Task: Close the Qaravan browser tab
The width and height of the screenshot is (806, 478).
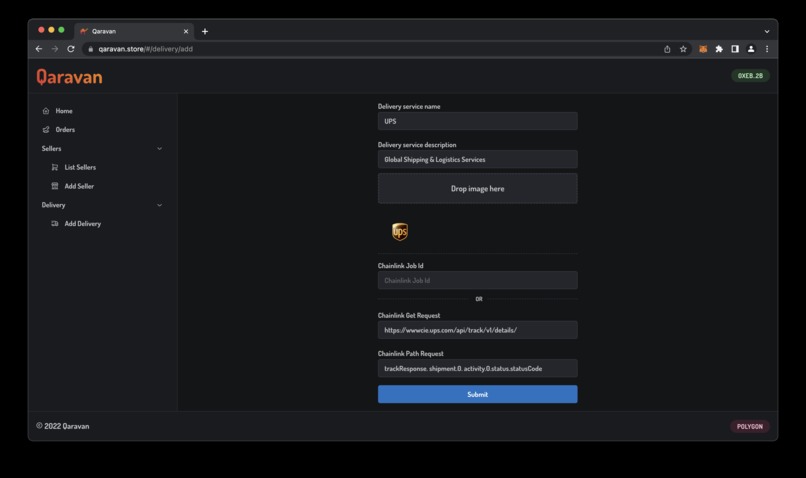Action: [186, 31]
